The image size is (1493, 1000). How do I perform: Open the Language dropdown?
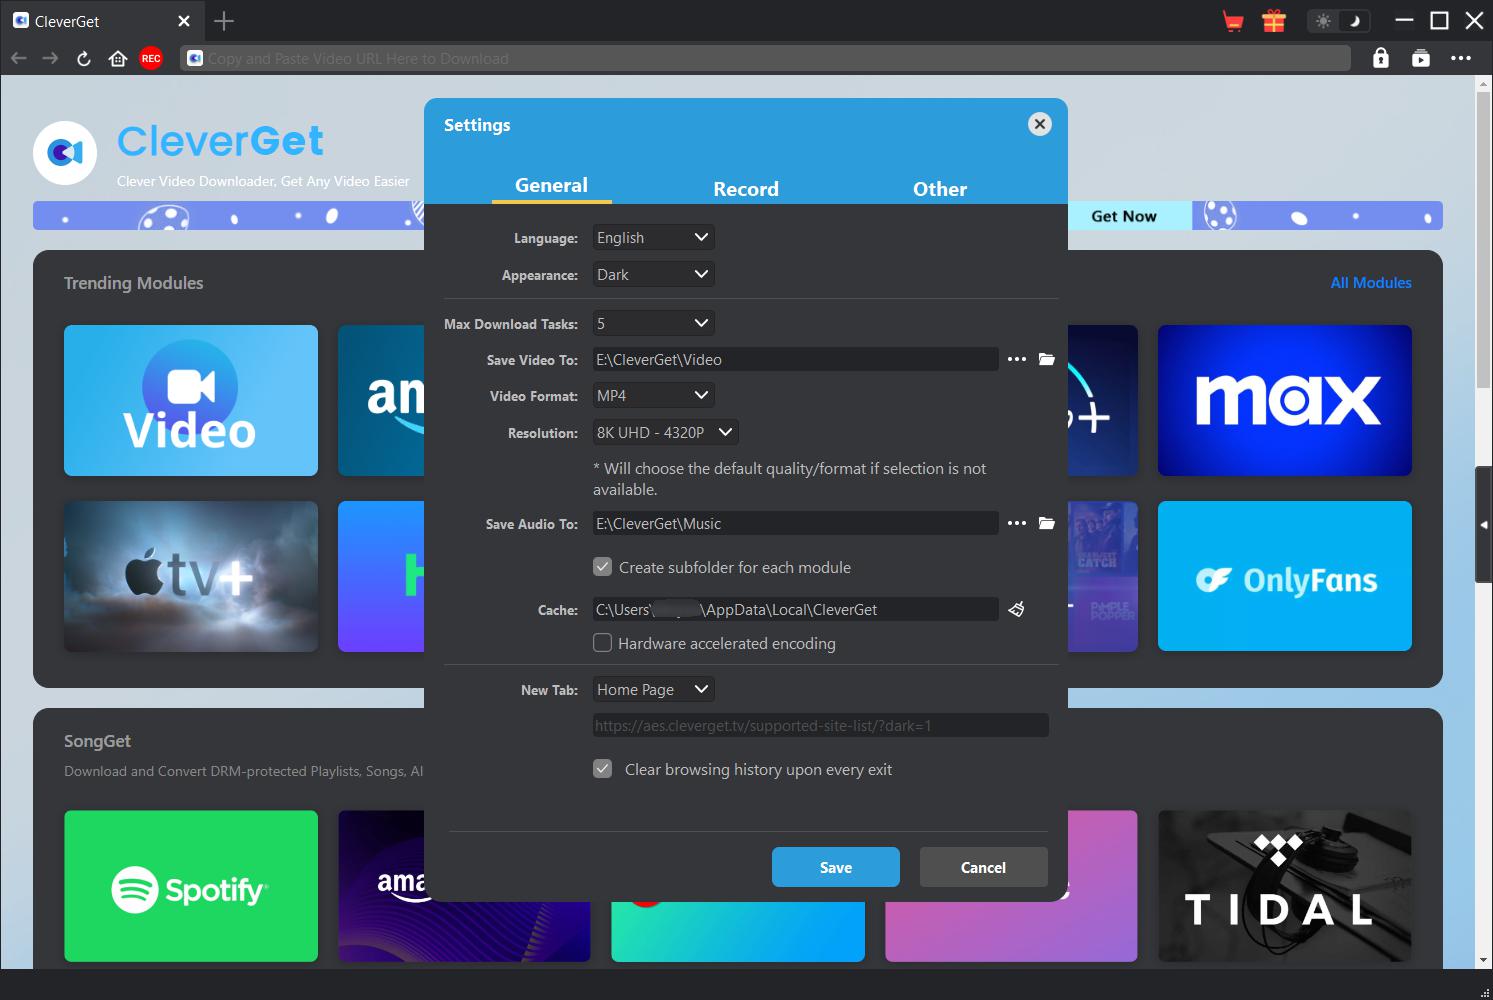pos(653,238)
